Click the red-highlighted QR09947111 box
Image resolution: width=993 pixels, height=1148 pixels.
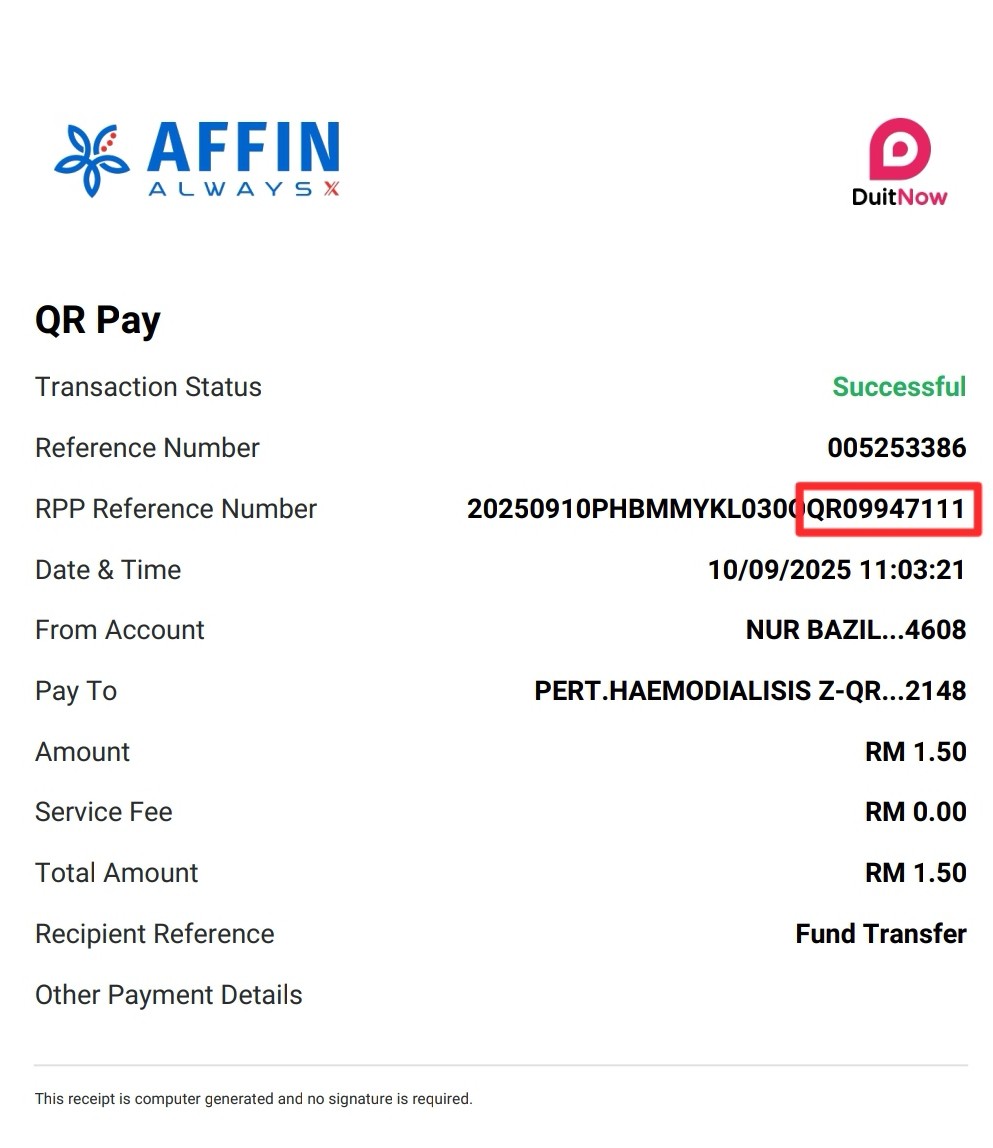tap(888, 509)
